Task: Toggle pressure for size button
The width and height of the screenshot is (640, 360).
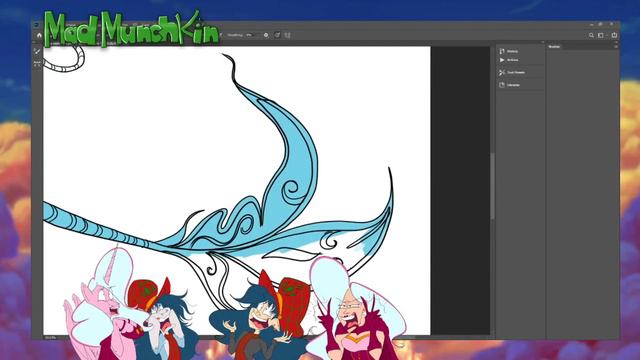Action: tap(277, 35)
